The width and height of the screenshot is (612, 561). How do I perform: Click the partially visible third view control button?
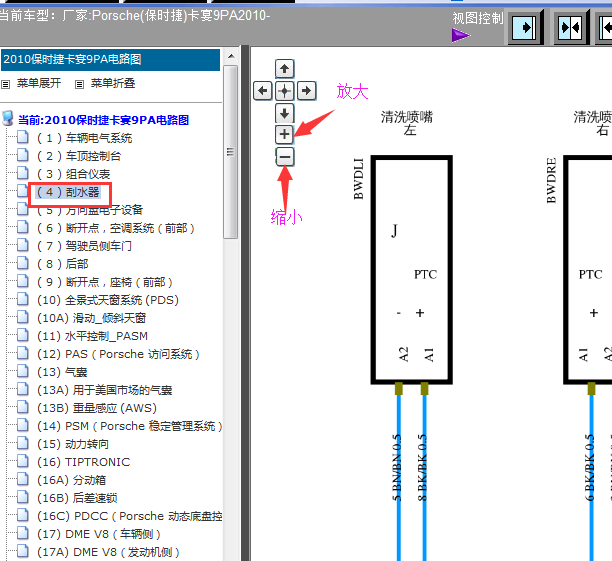pos(605,28)
